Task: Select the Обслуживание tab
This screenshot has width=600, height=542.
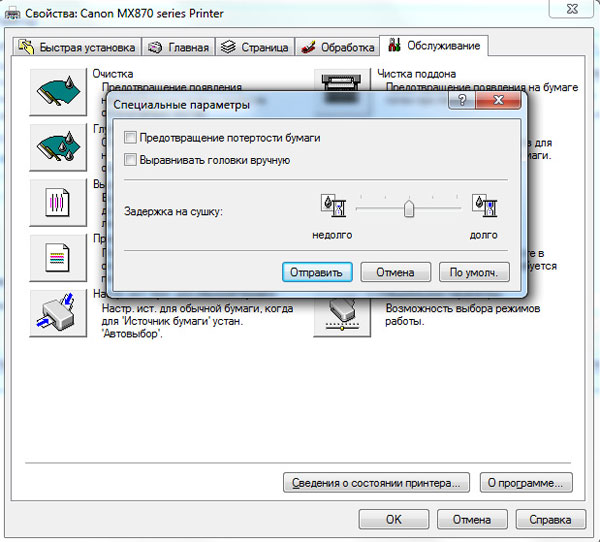Action: (434, 46)
